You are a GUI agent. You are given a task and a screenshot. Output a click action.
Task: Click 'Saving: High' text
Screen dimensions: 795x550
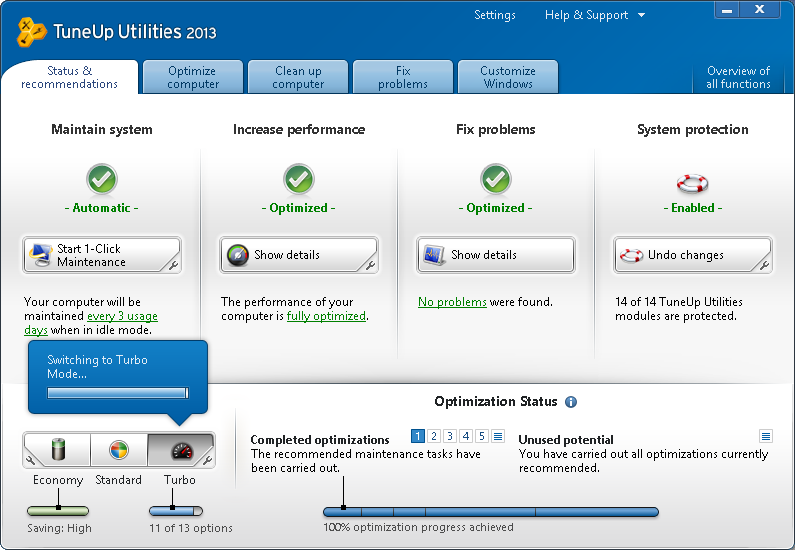(x=59, y=528)
